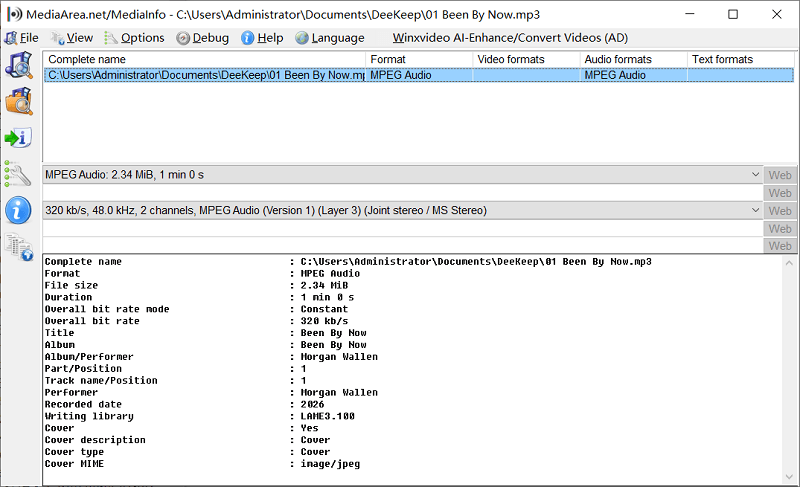Select the 01 Been By Now.mp3 file row
Viewport: 800px width, 487px height.
419,75
